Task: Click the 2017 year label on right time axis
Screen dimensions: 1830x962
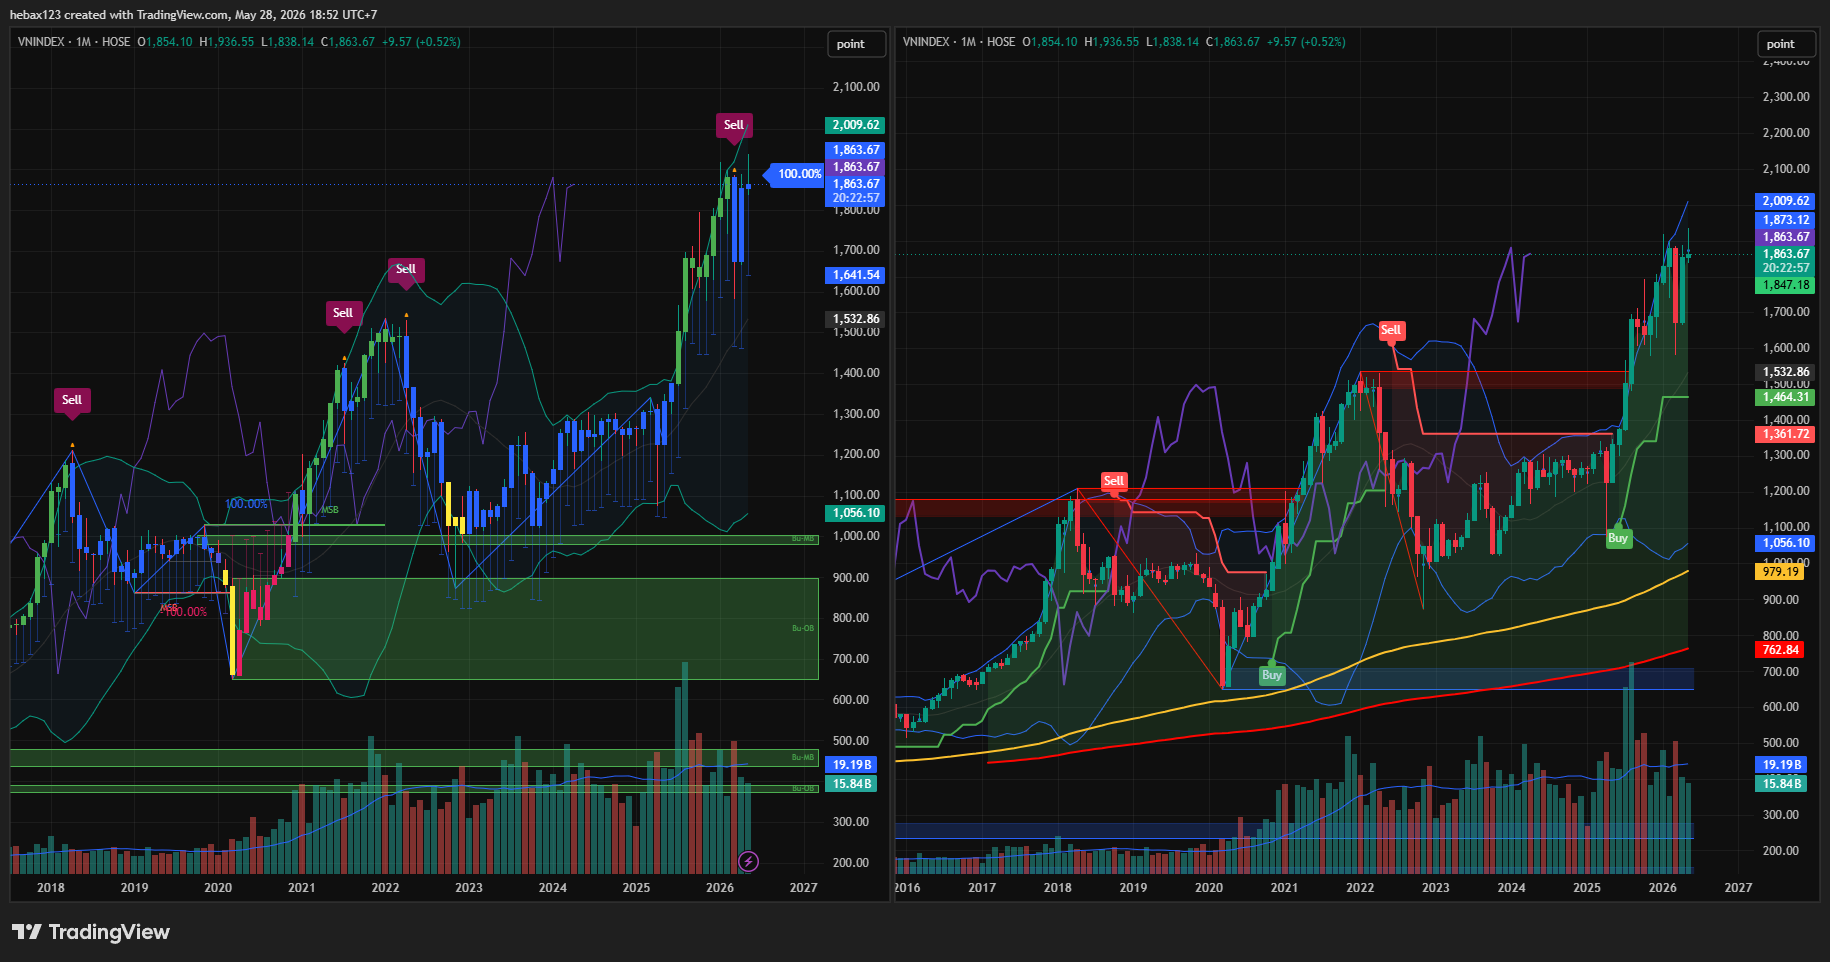Action: (982, 888)
